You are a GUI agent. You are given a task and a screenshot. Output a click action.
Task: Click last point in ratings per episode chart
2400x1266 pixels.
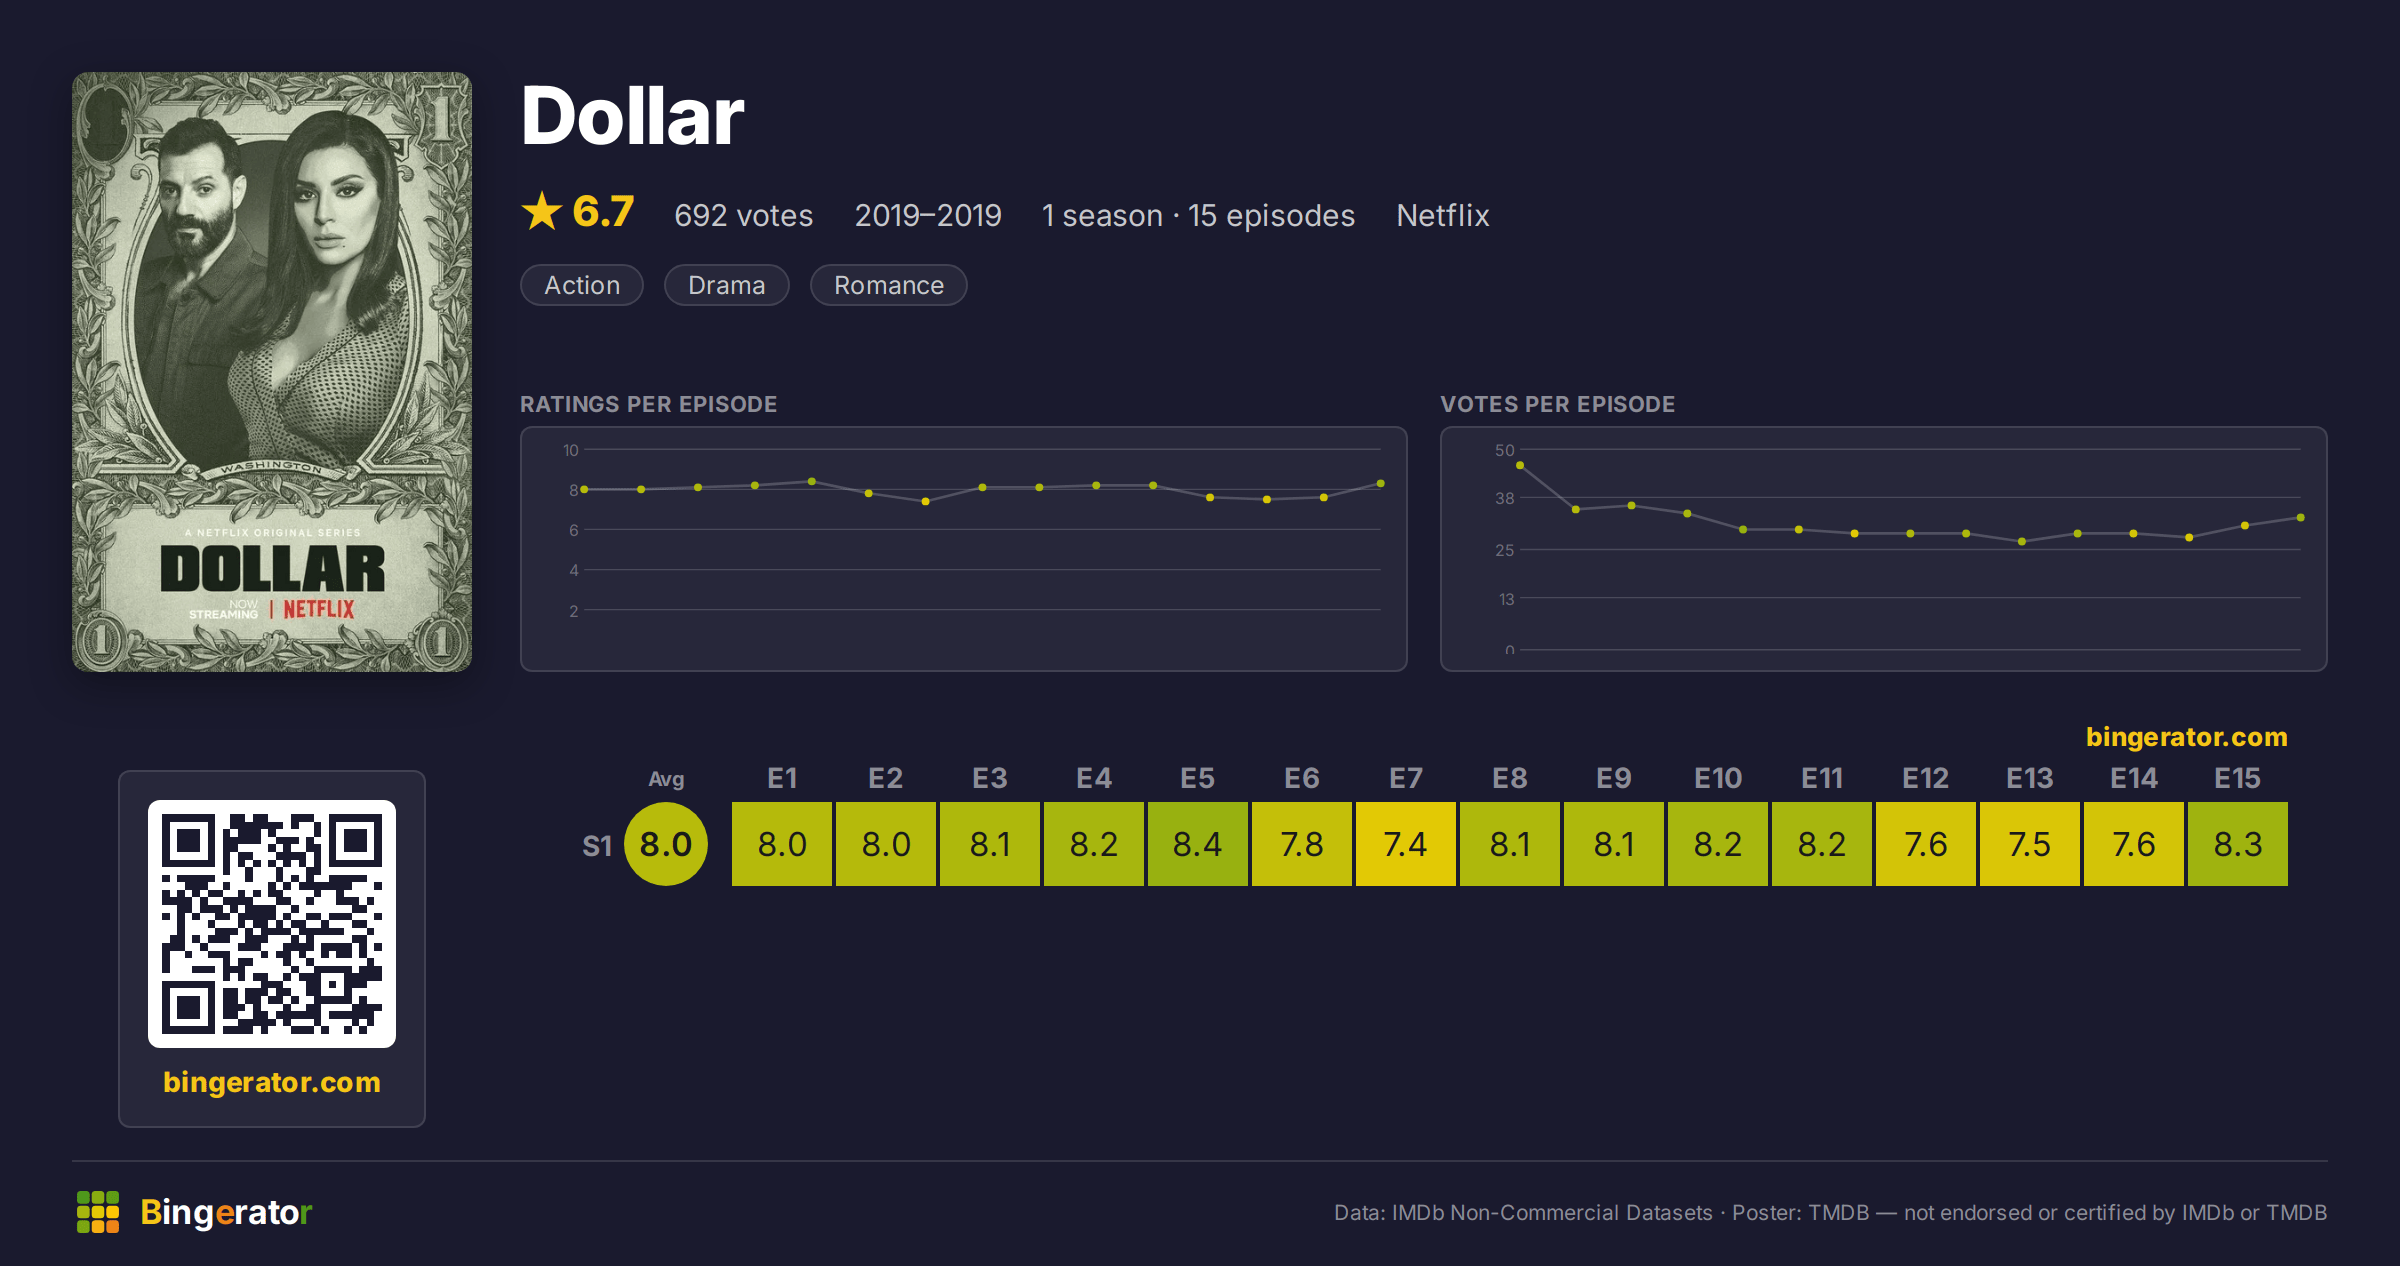point(1381,483)
